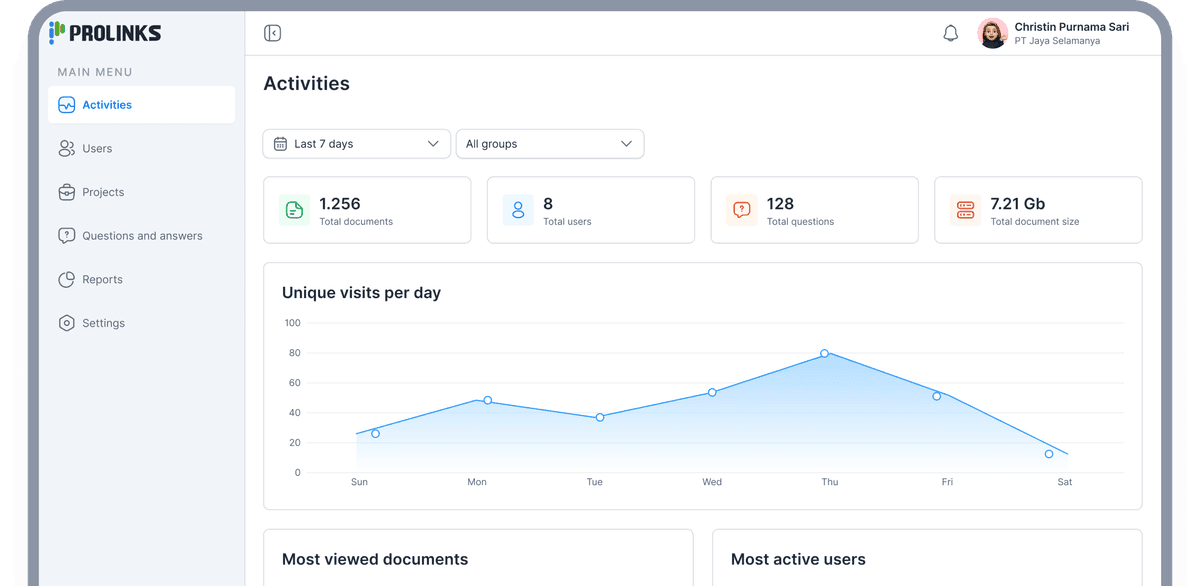The height and width of the screenshot is (586, 1200).
Task: Click the Reports pie chart icon
Action: click(67, 280)
